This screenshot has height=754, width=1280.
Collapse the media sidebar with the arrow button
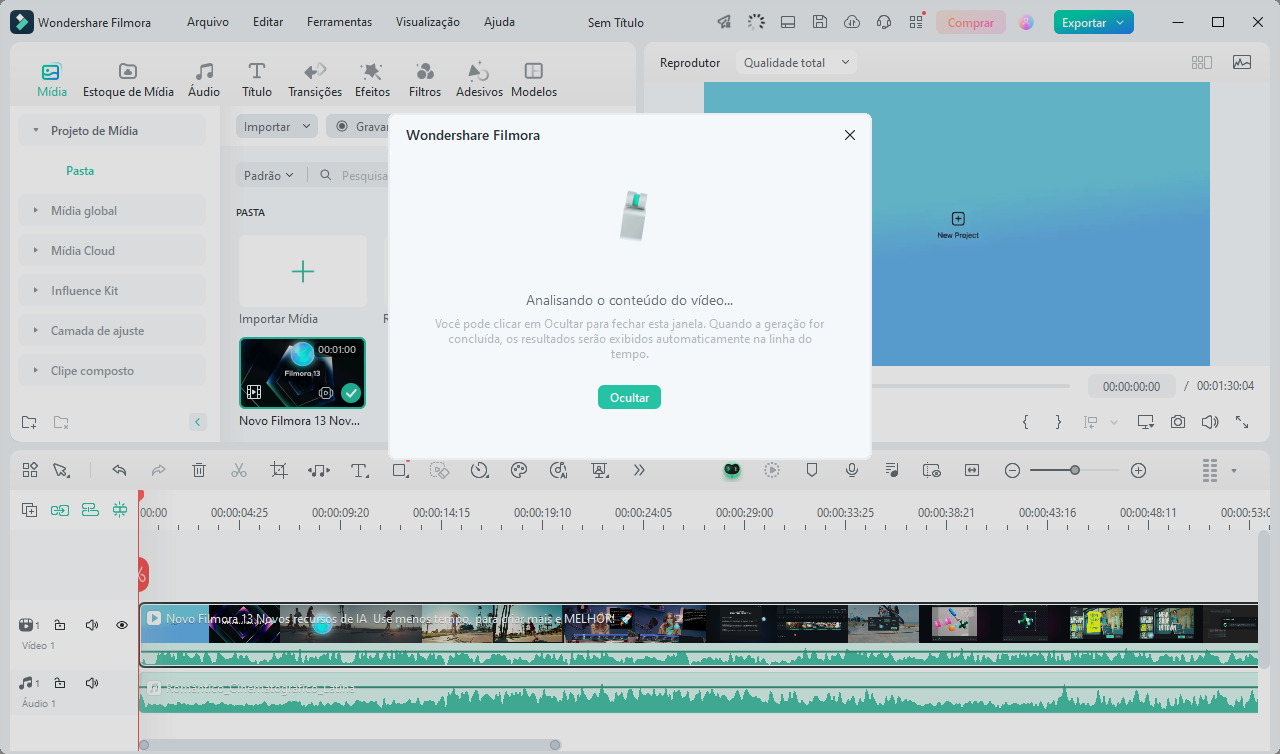pyautogui.click(x=198, y=422)
